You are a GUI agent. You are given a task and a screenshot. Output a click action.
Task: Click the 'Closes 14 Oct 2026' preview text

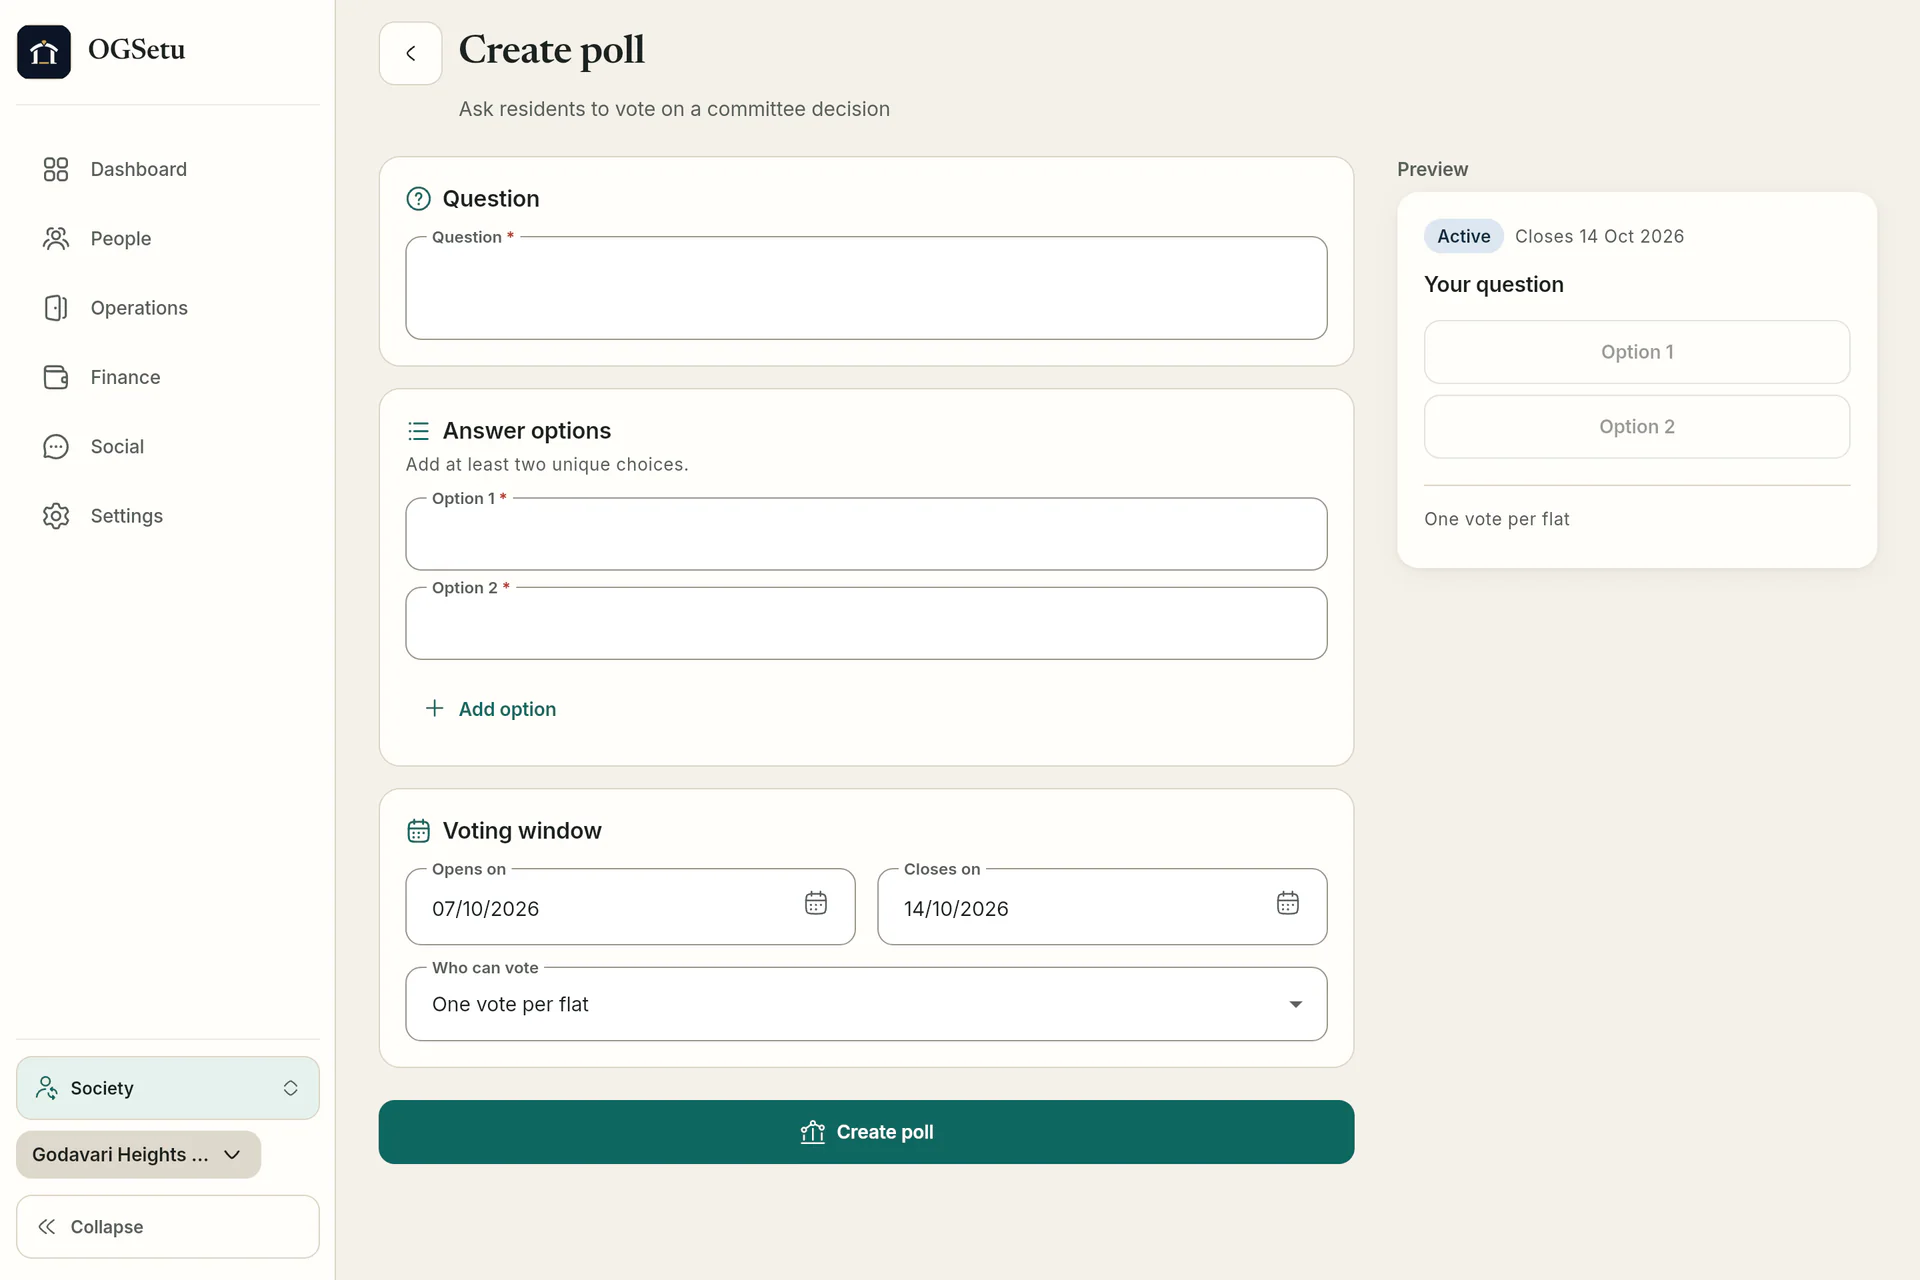1599,236
